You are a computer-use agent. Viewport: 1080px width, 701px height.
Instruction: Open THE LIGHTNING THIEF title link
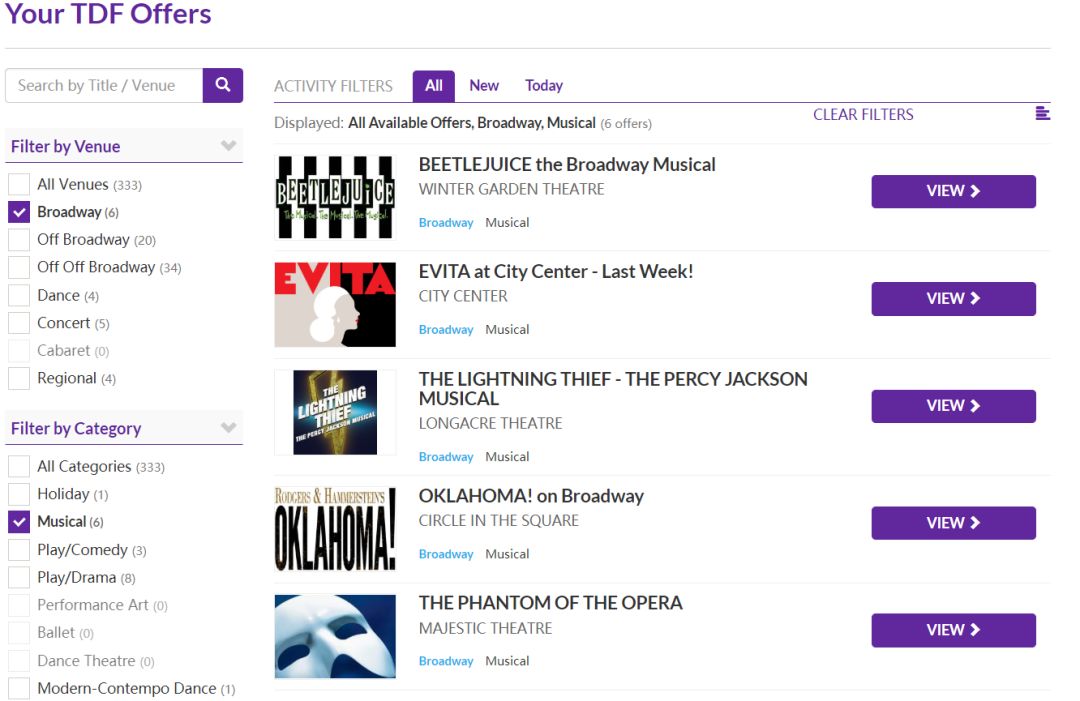tap(613, 388)
